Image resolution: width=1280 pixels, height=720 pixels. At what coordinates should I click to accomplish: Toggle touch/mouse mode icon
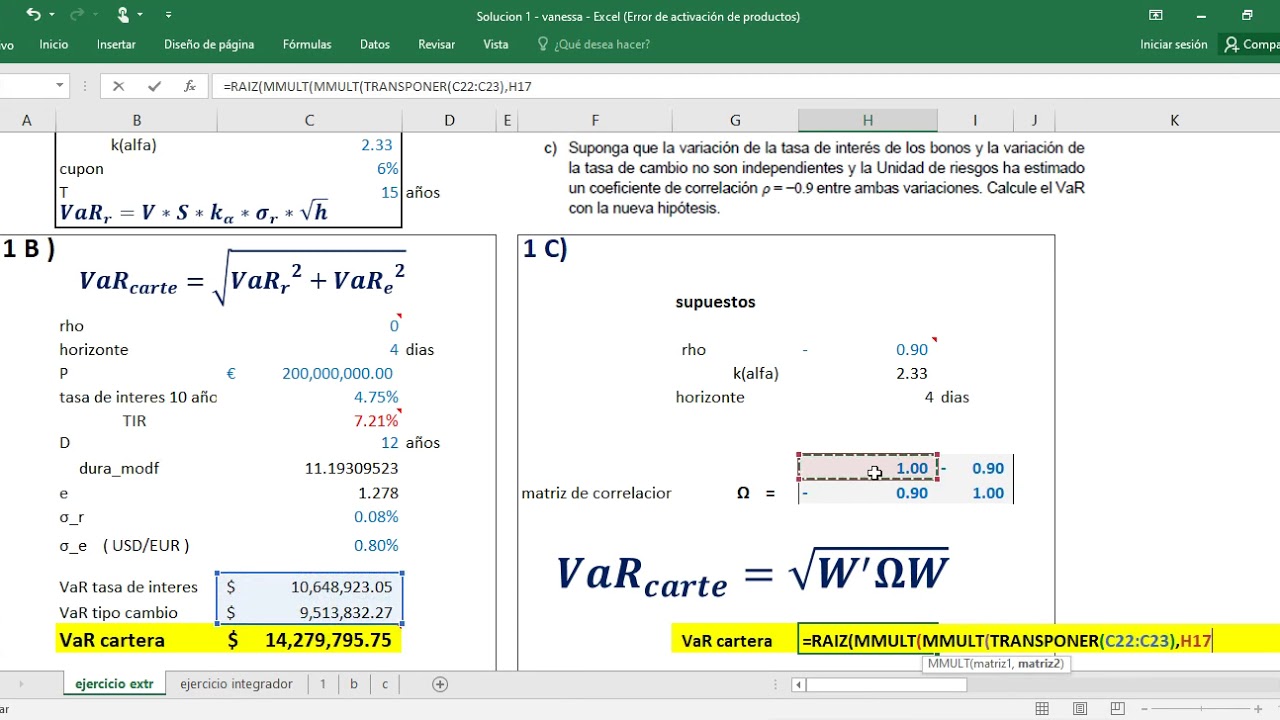[x=123, y=15]
